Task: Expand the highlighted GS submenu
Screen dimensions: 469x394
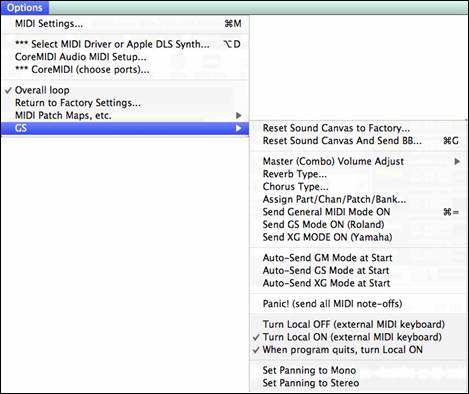Action: click(x=125, y=128)
